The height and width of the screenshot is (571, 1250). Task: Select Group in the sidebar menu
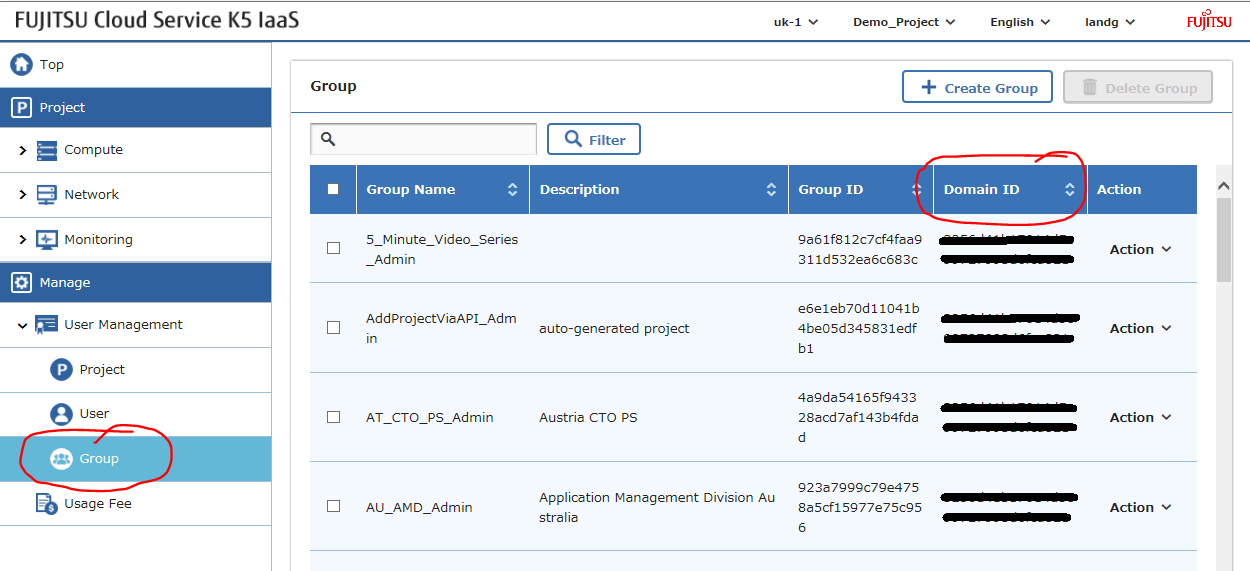99,459
